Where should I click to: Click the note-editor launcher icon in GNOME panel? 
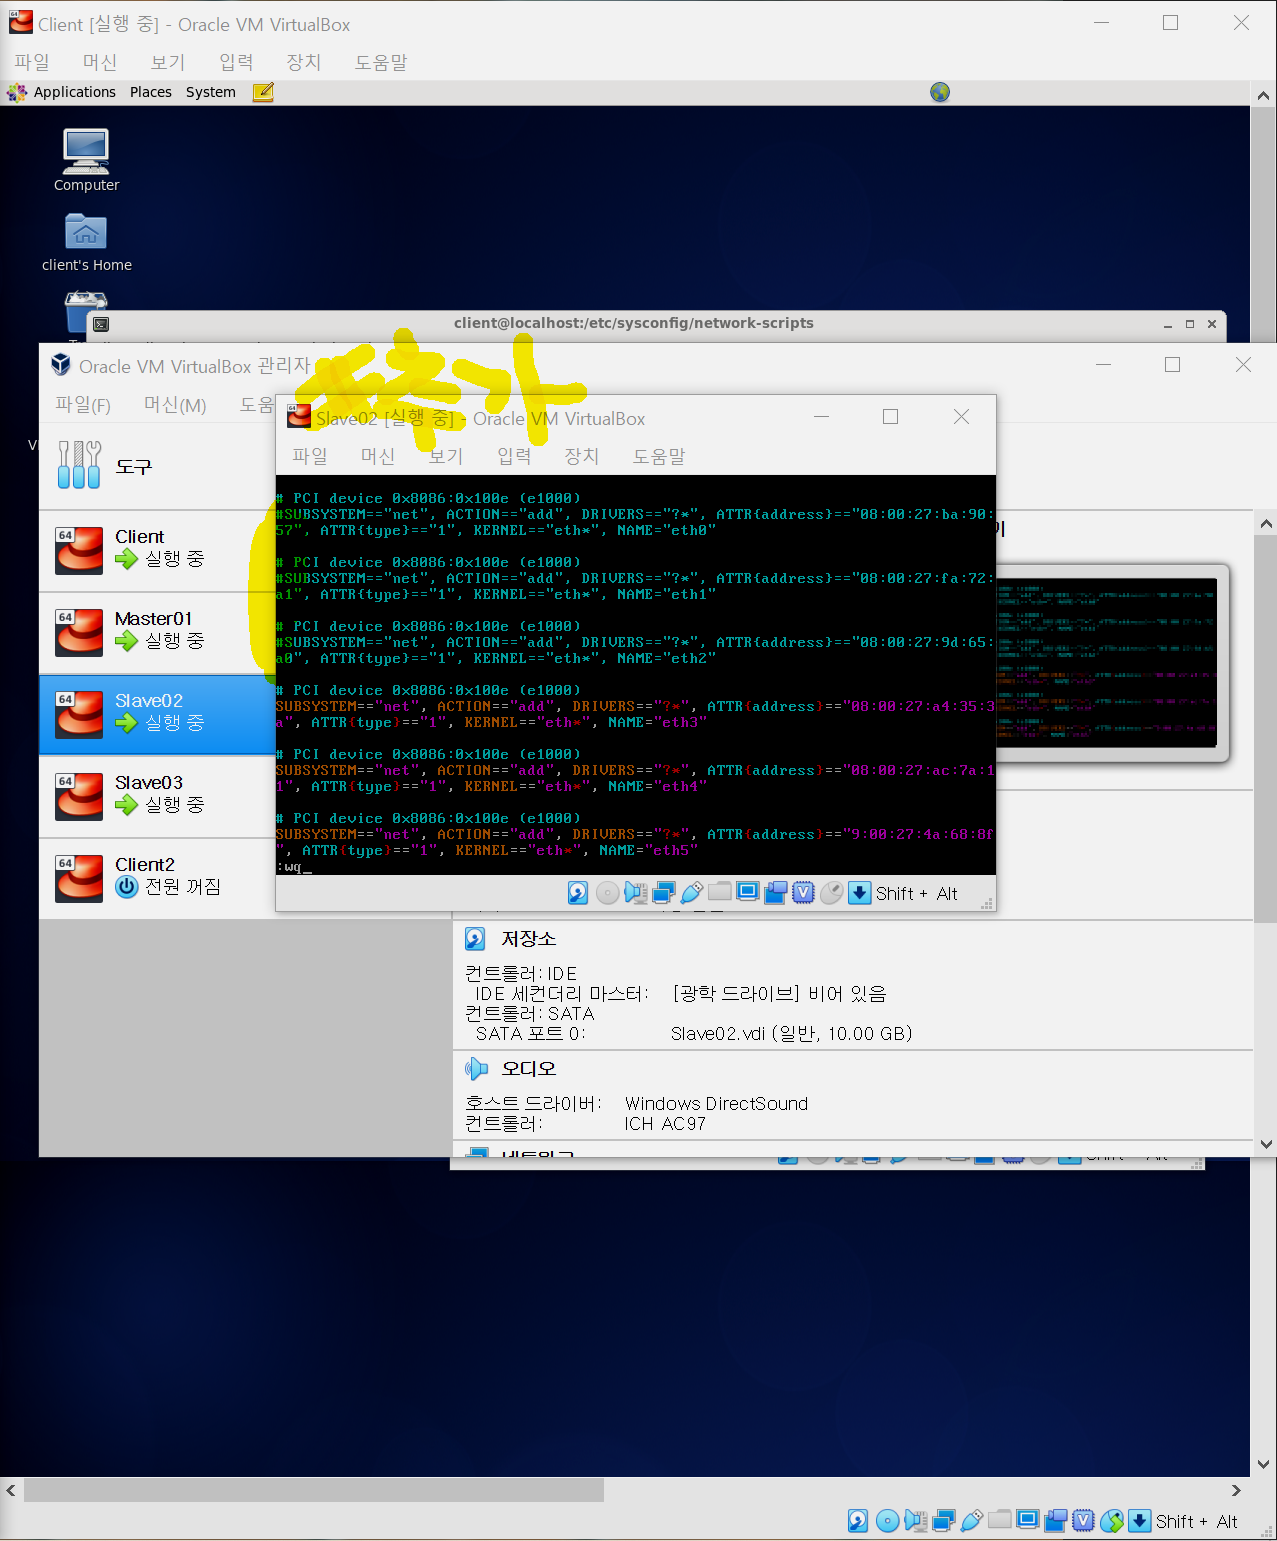(x=263, y=92)
